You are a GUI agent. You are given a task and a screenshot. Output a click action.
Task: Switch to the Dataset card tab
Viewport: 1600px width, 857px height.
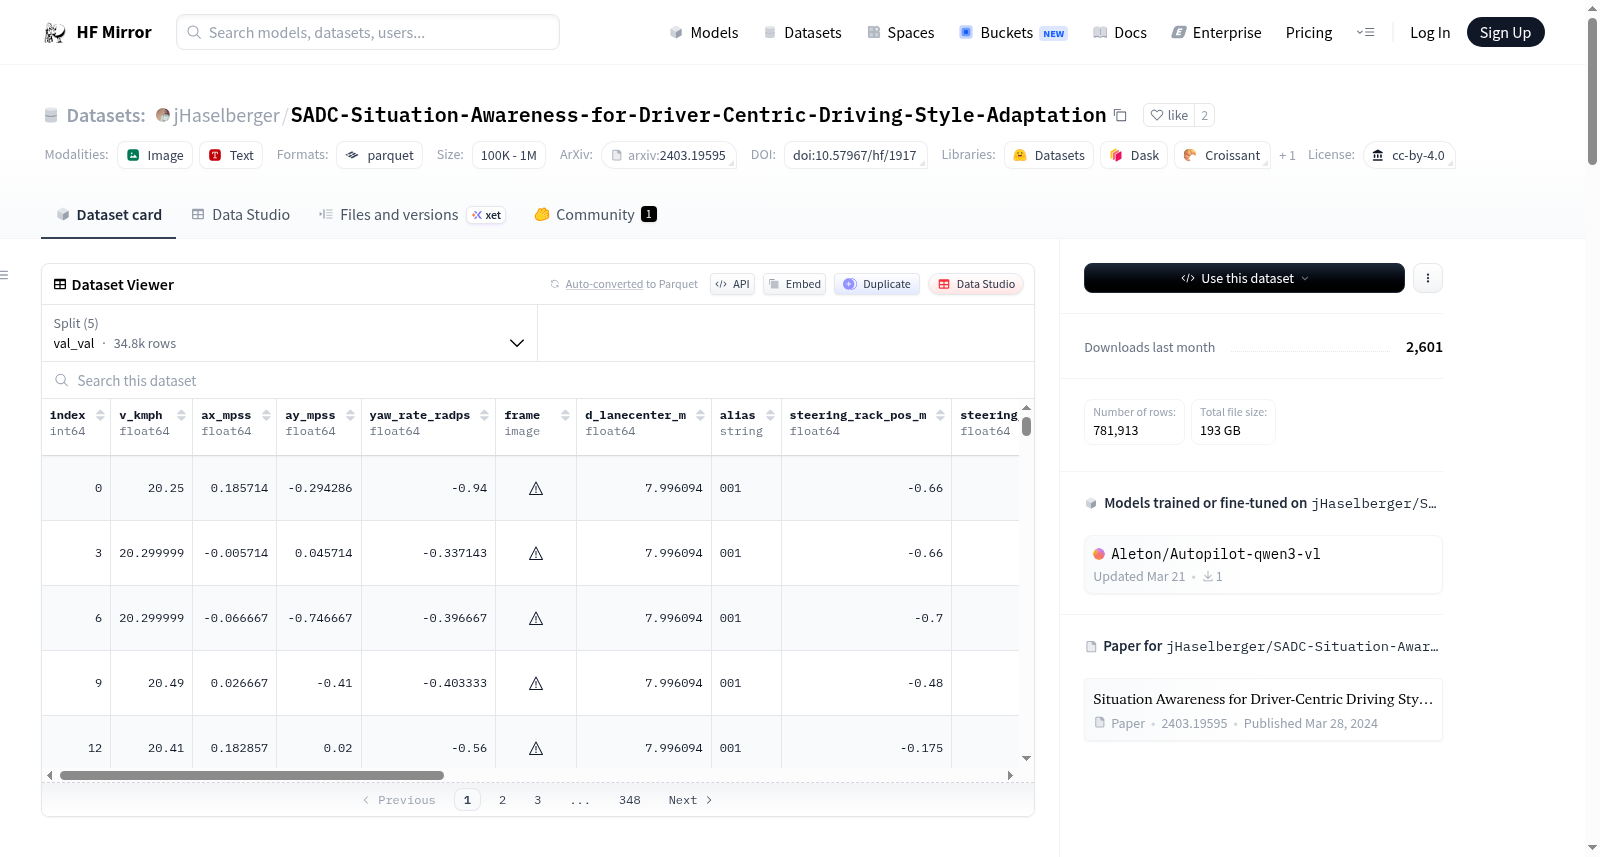(109, 214)
